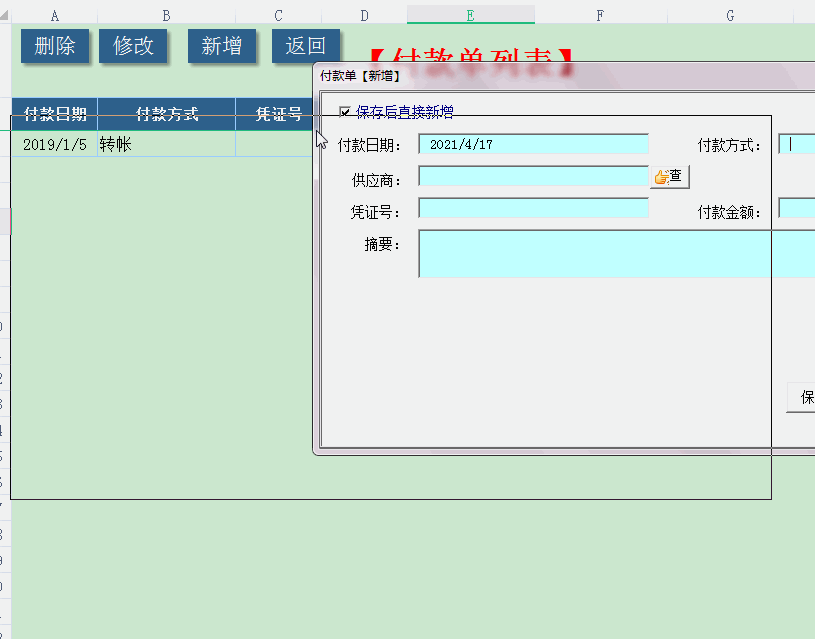Select column B header
The height and width of the screenshot is (639, 815).
click(166, 16)
